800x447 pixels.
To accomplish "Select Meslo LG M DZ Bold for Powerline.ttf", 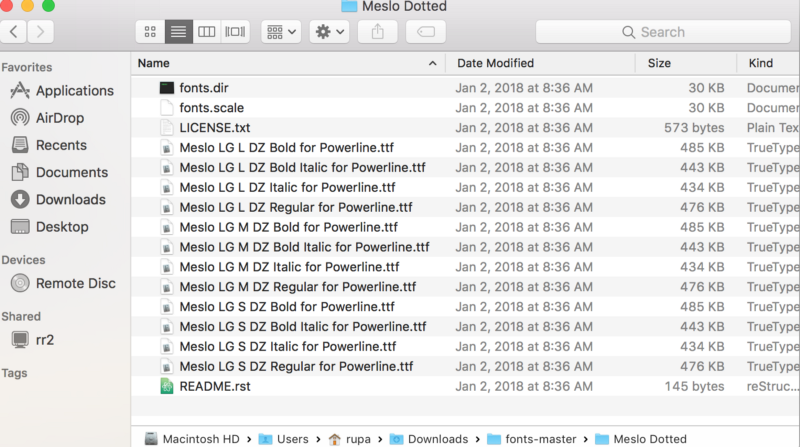I will coord(288,227).
